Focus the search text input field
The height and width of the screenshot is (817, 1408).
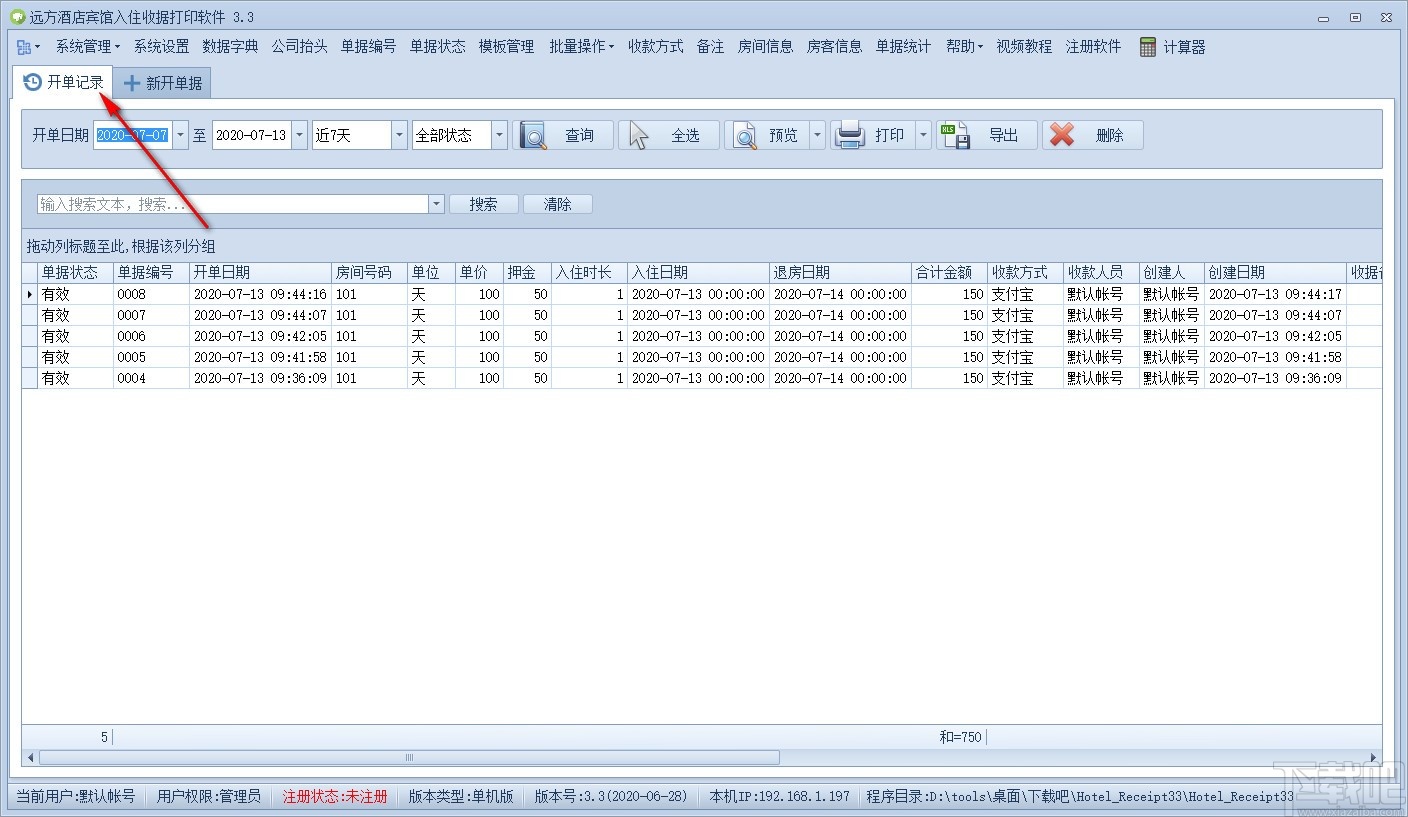tap(232, 204)
